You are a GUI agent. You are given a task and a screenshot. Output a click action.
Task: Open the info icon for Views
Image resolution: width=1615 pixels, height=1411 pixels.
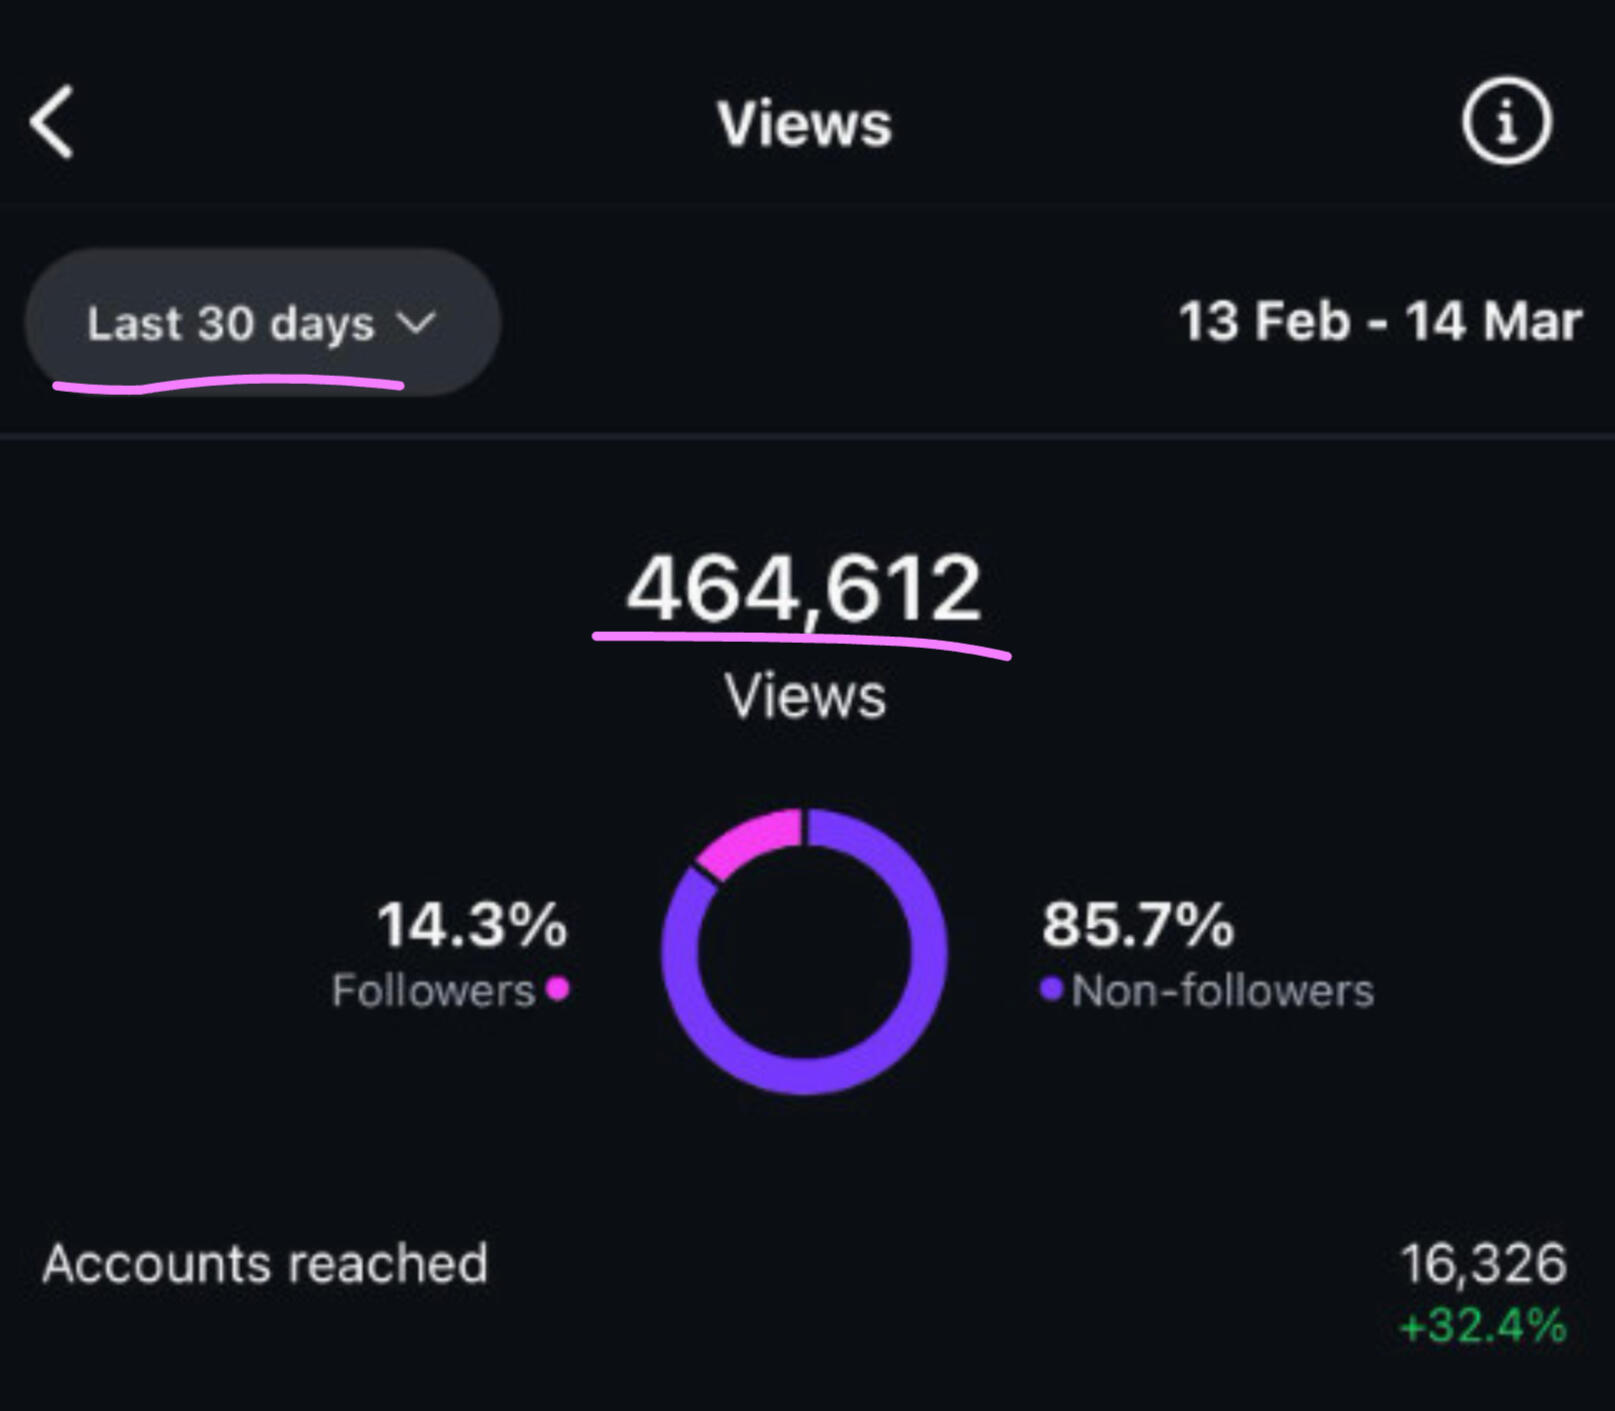(x=1506, y=121)
